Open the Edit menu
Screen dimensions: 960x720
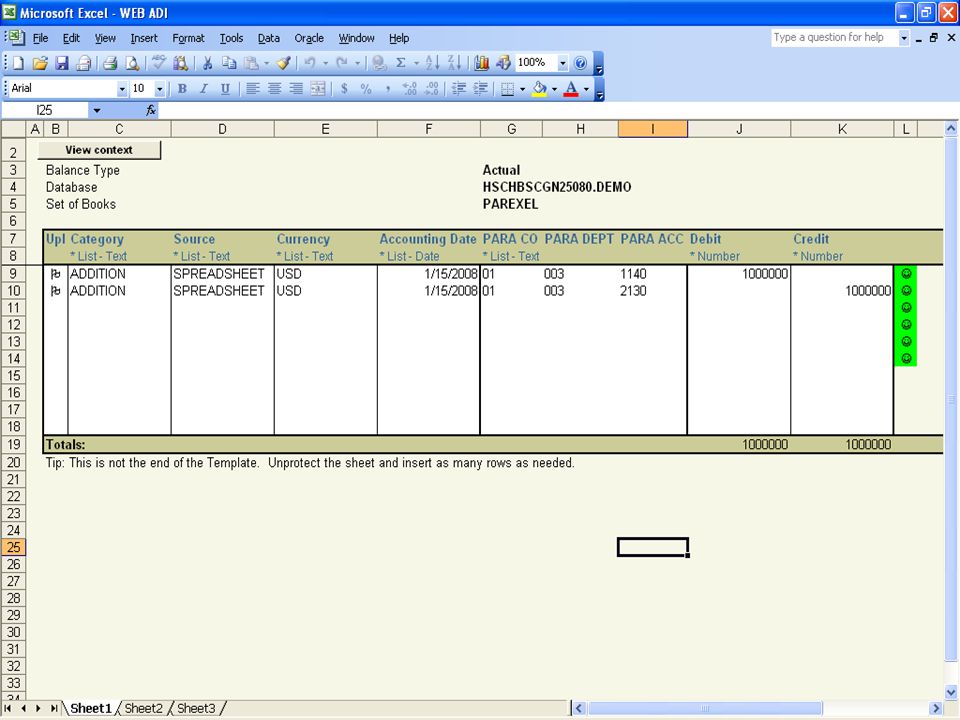[x=71, y=38]
